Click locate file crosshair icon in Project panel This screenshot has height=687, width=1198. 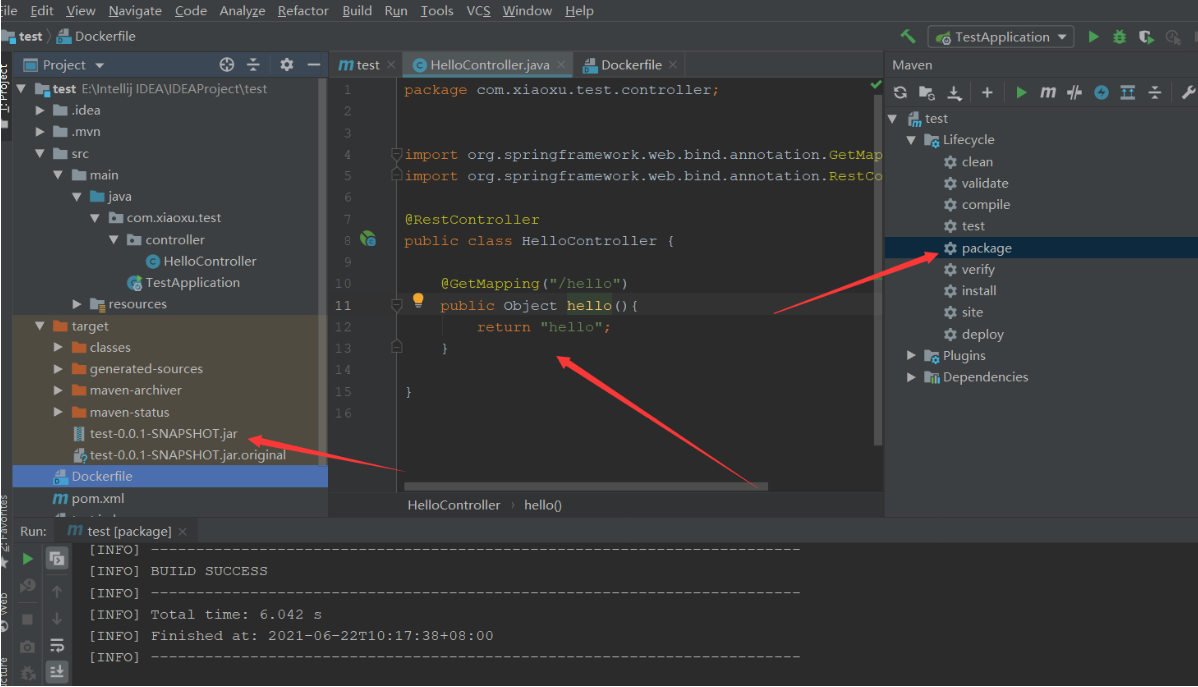tap(227, 65)
